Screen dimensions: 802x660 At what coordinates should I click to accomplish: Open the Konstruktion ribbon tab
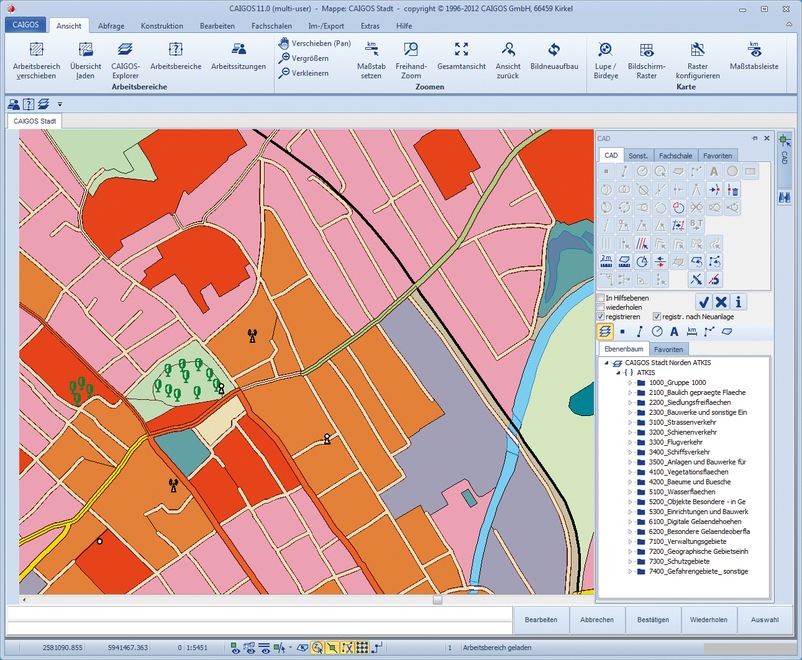[162, 26]
